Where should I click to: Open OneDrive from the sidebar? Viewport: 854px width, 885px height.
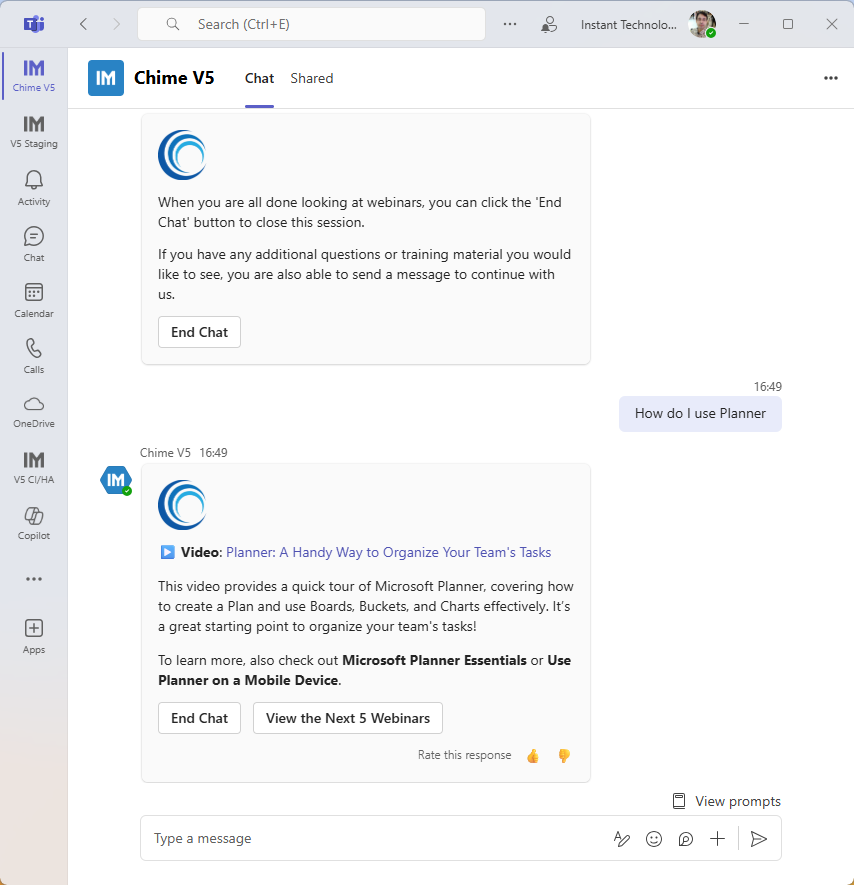pos(34,412)
